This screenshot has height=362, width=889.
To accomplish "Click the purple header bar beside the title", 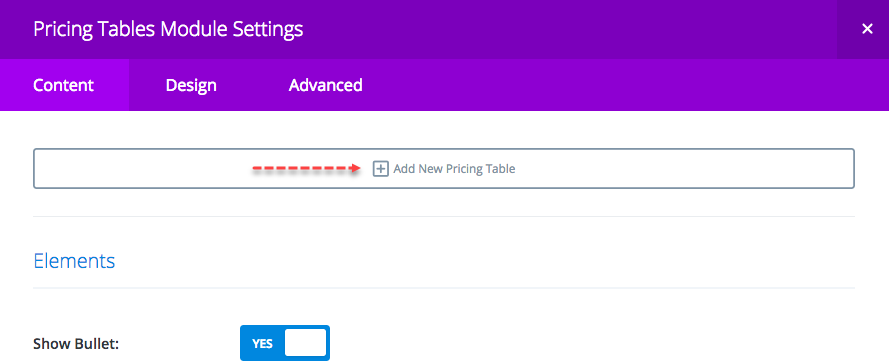I will (x=567, y=30).
